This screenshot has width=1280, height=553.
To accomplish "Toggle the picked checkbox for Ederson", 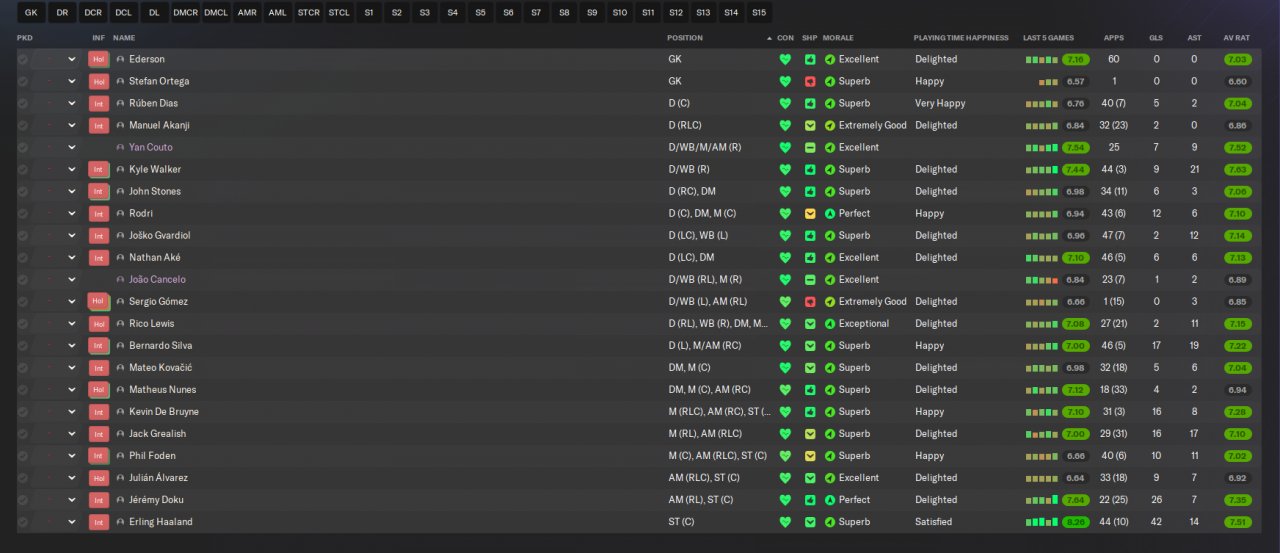I will [23, 59].
